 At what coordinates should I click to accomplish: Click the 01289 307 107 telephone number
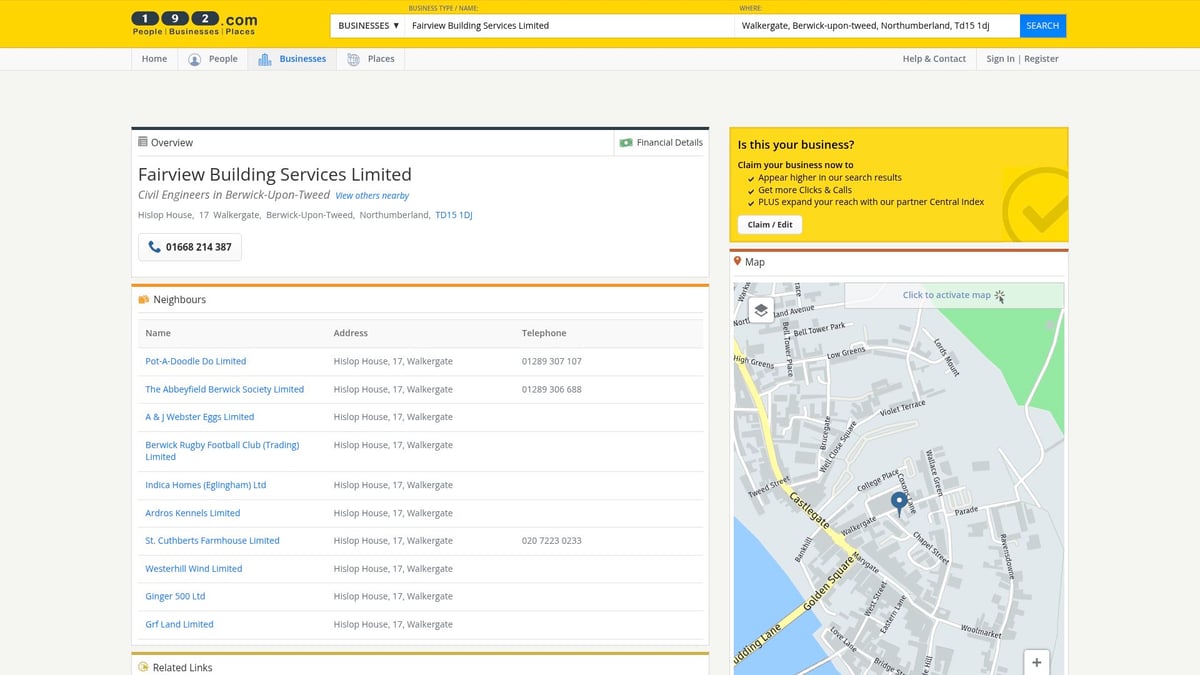552,361
